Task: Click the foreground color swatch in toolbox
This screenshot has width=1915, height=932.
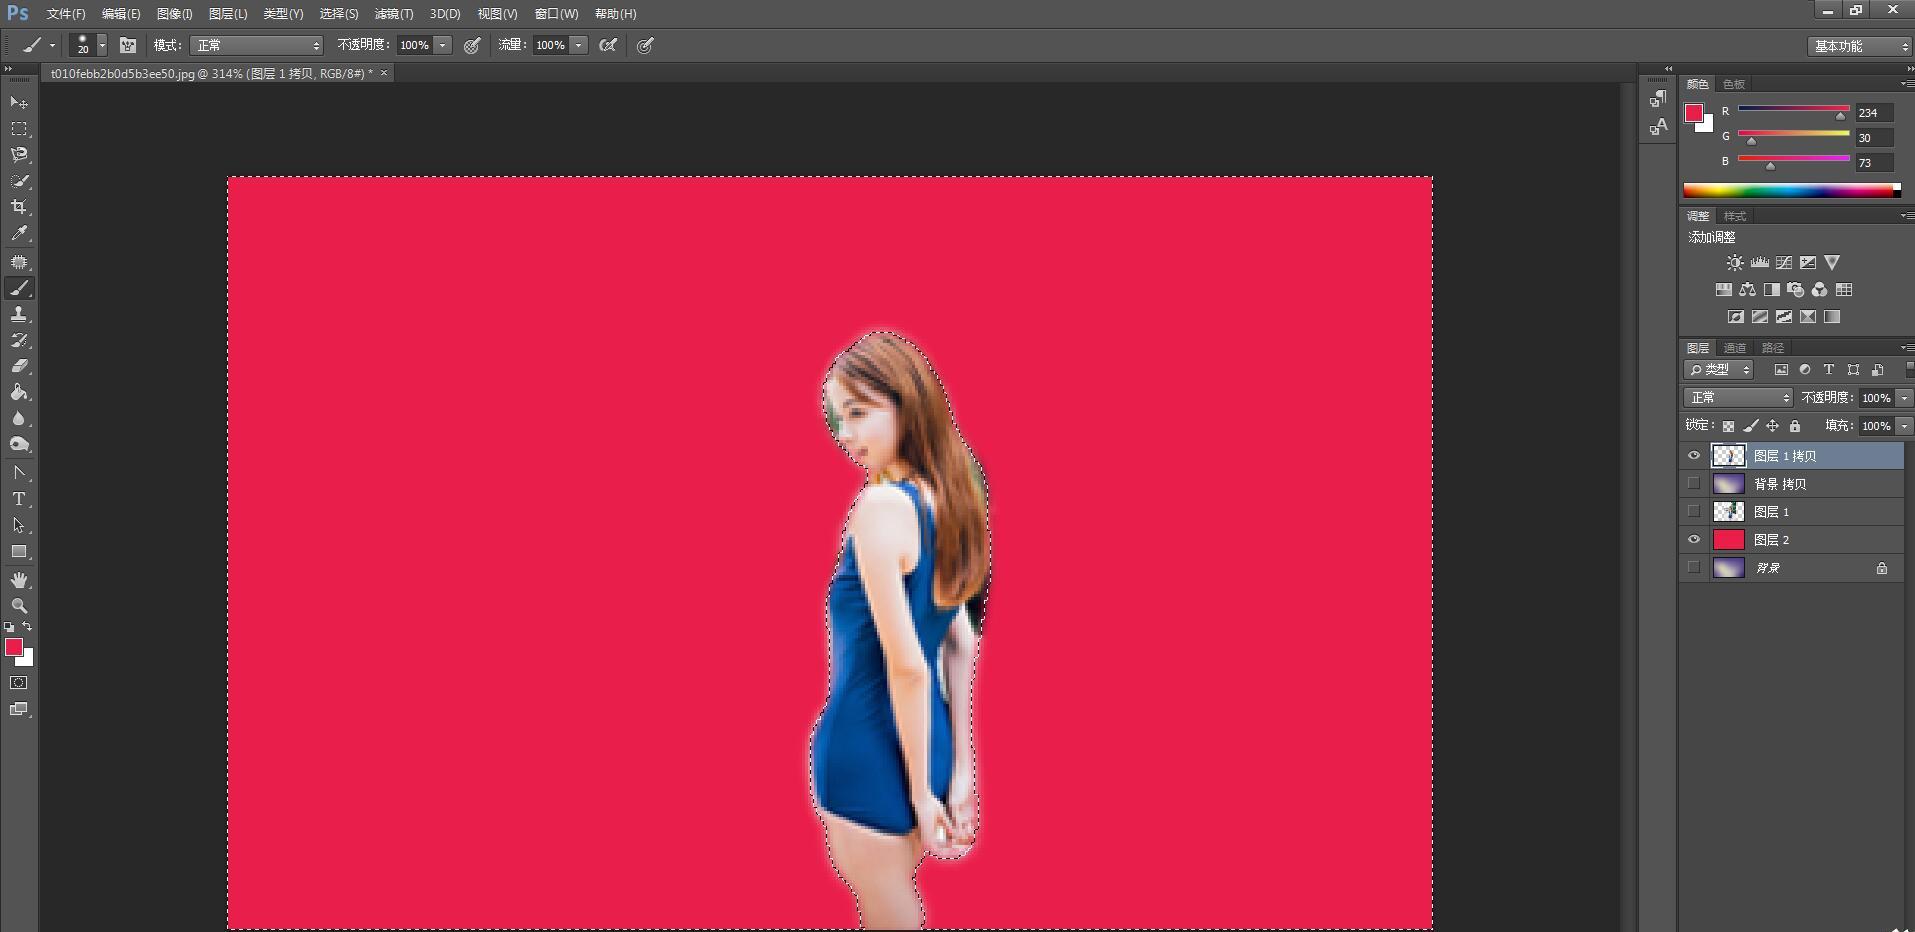Action: click(14, 647)
